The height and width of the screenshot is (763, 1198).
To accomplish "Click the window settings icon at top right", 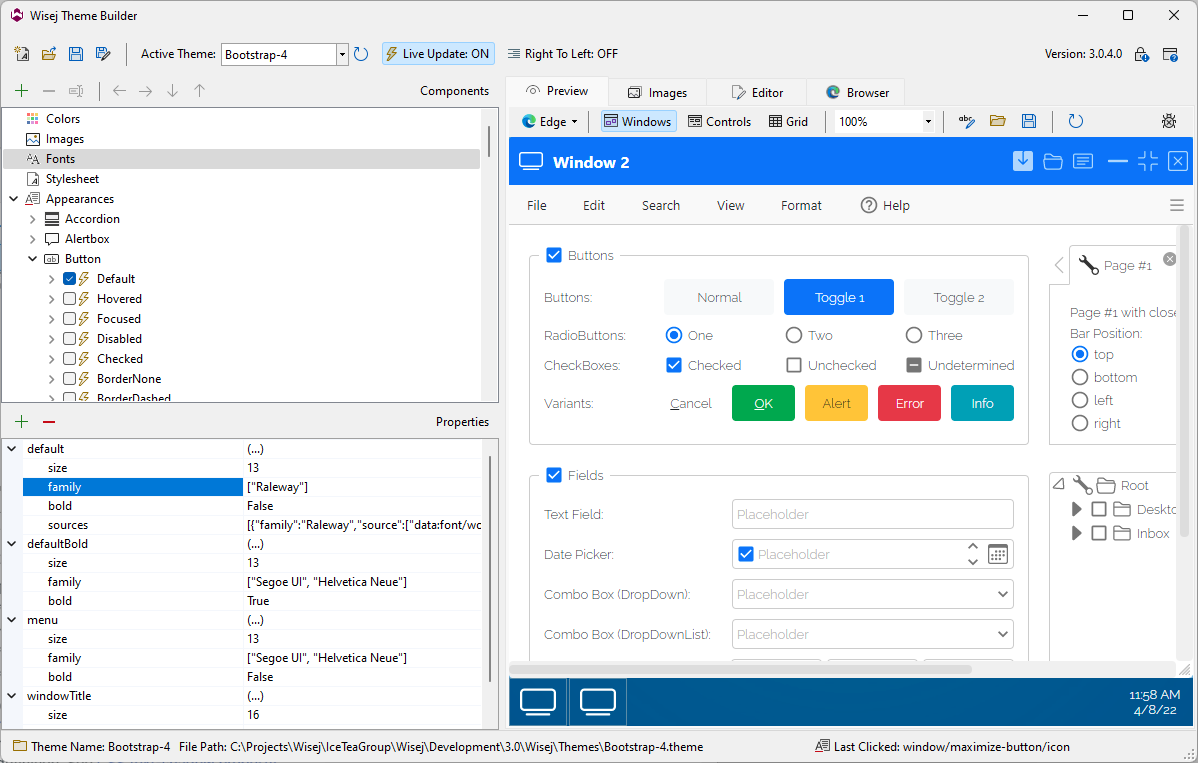I will pyautogui.click(x=1170, y=54).
